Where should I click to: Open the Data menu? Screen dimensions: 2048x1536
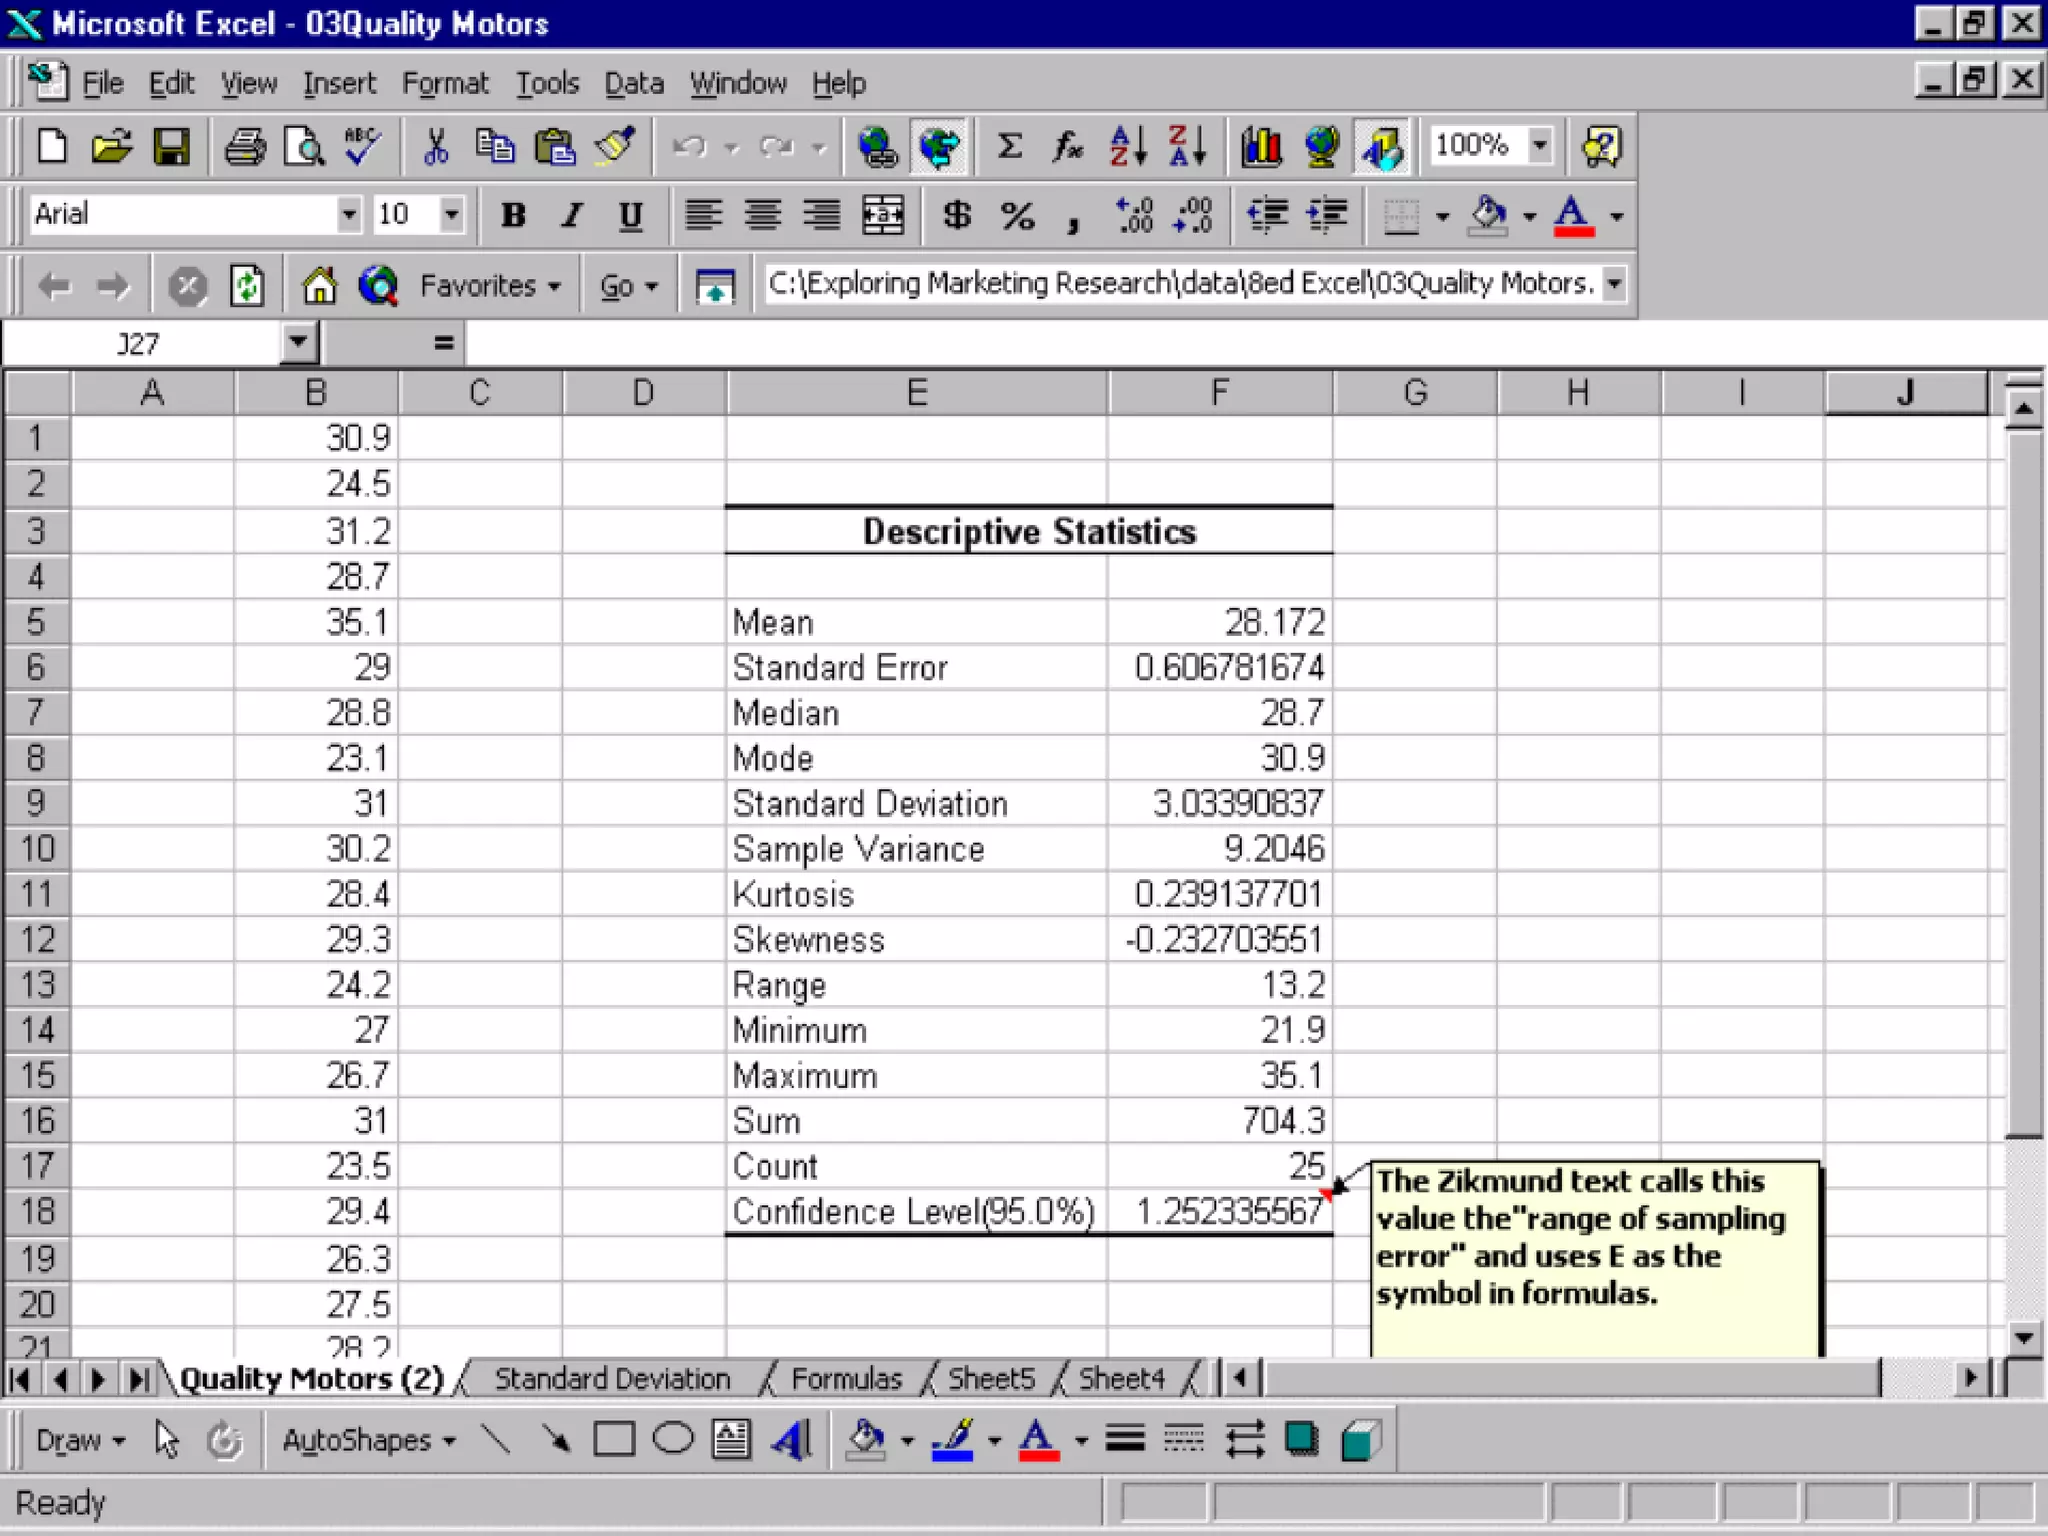coord(633,83)
